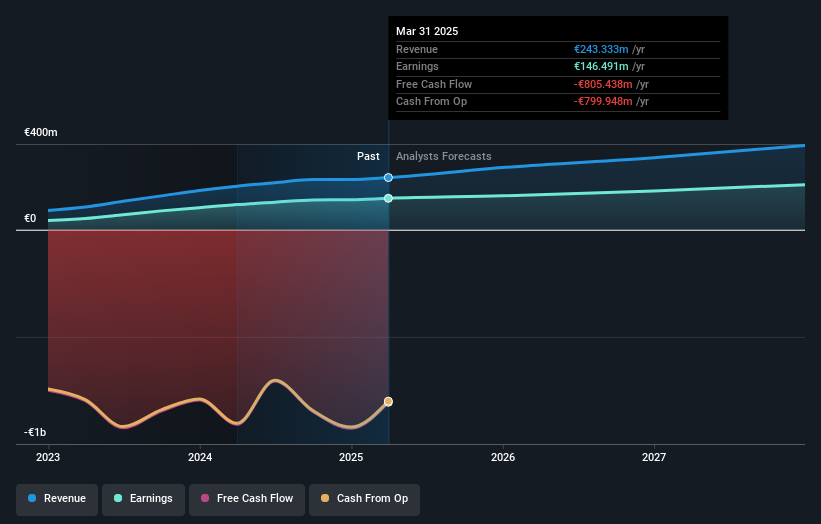
Task: Click the 2026 x-axis label
Action: (503, 457)
